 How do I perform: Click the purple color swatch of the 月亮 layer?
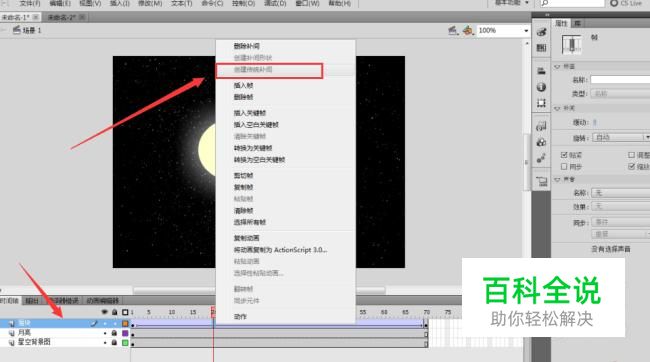click(x=125, y=333)
